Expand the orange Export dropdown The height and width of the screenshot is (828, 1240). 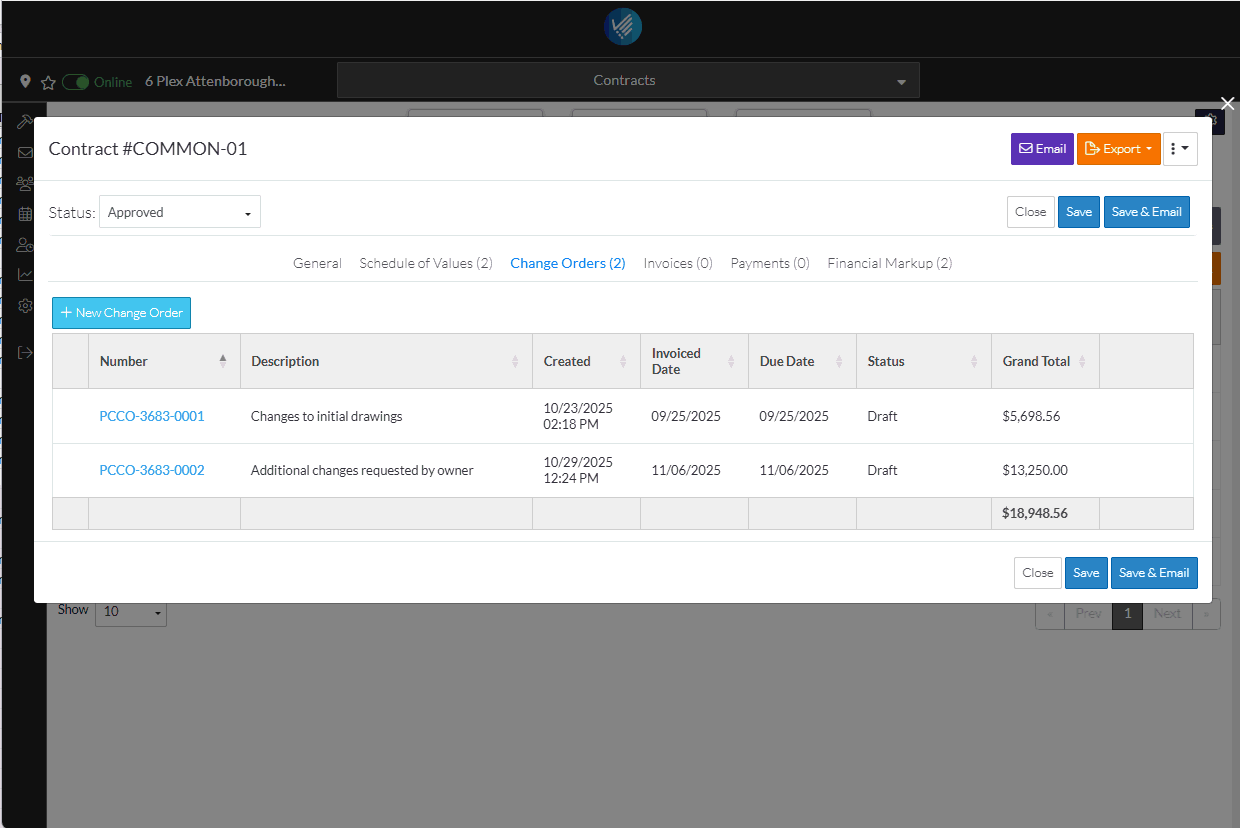pos(1118,149)
